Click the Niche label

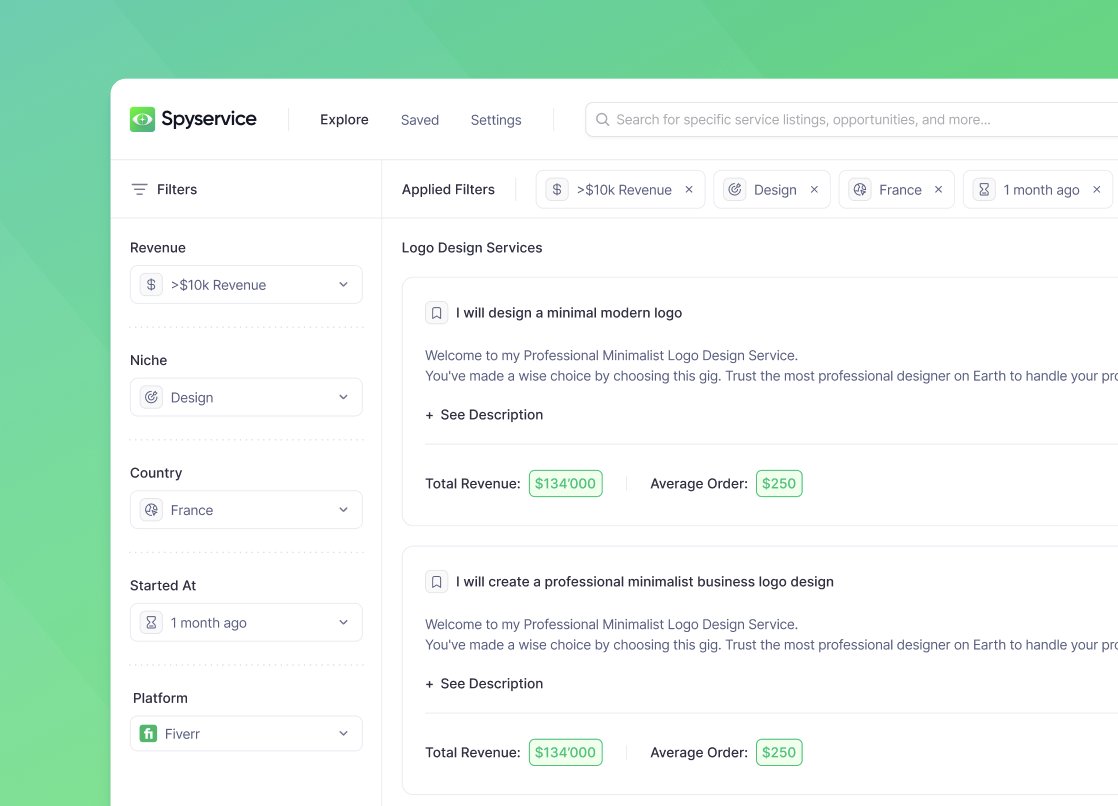point(148,359)
